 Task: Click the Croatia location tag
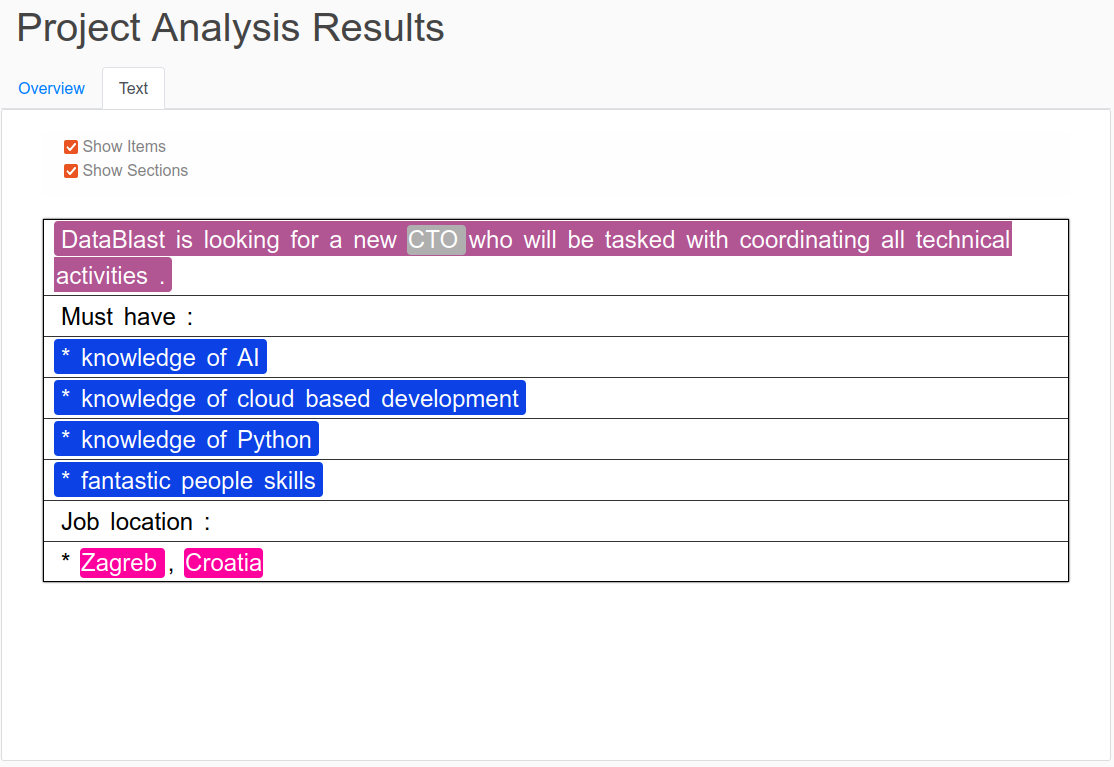tap(223, 562)
